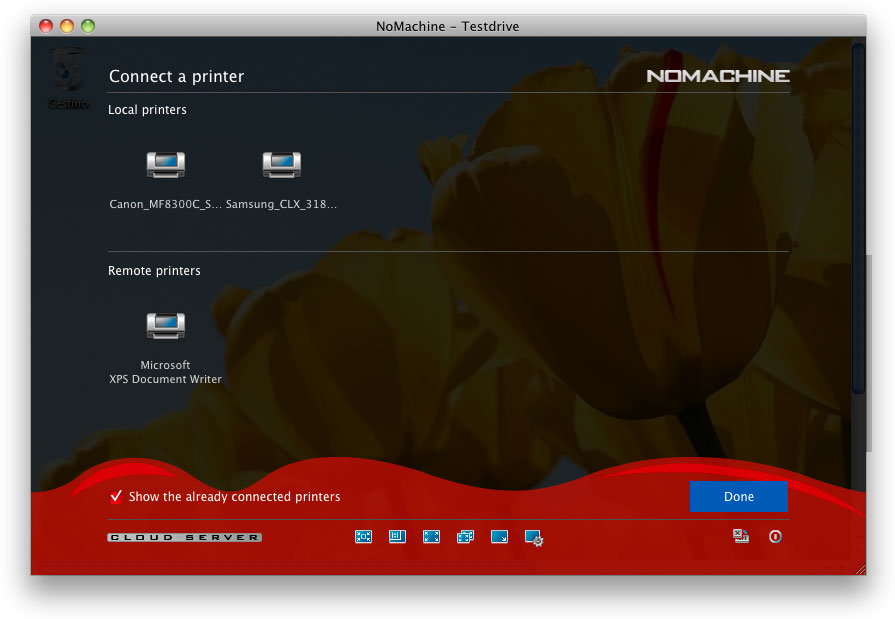Choose the Microsoft XPS Document Writer printer
Image resolution: width=895 pixels, height=619 pixels.
pyautogui.click(x=165, y=326)
